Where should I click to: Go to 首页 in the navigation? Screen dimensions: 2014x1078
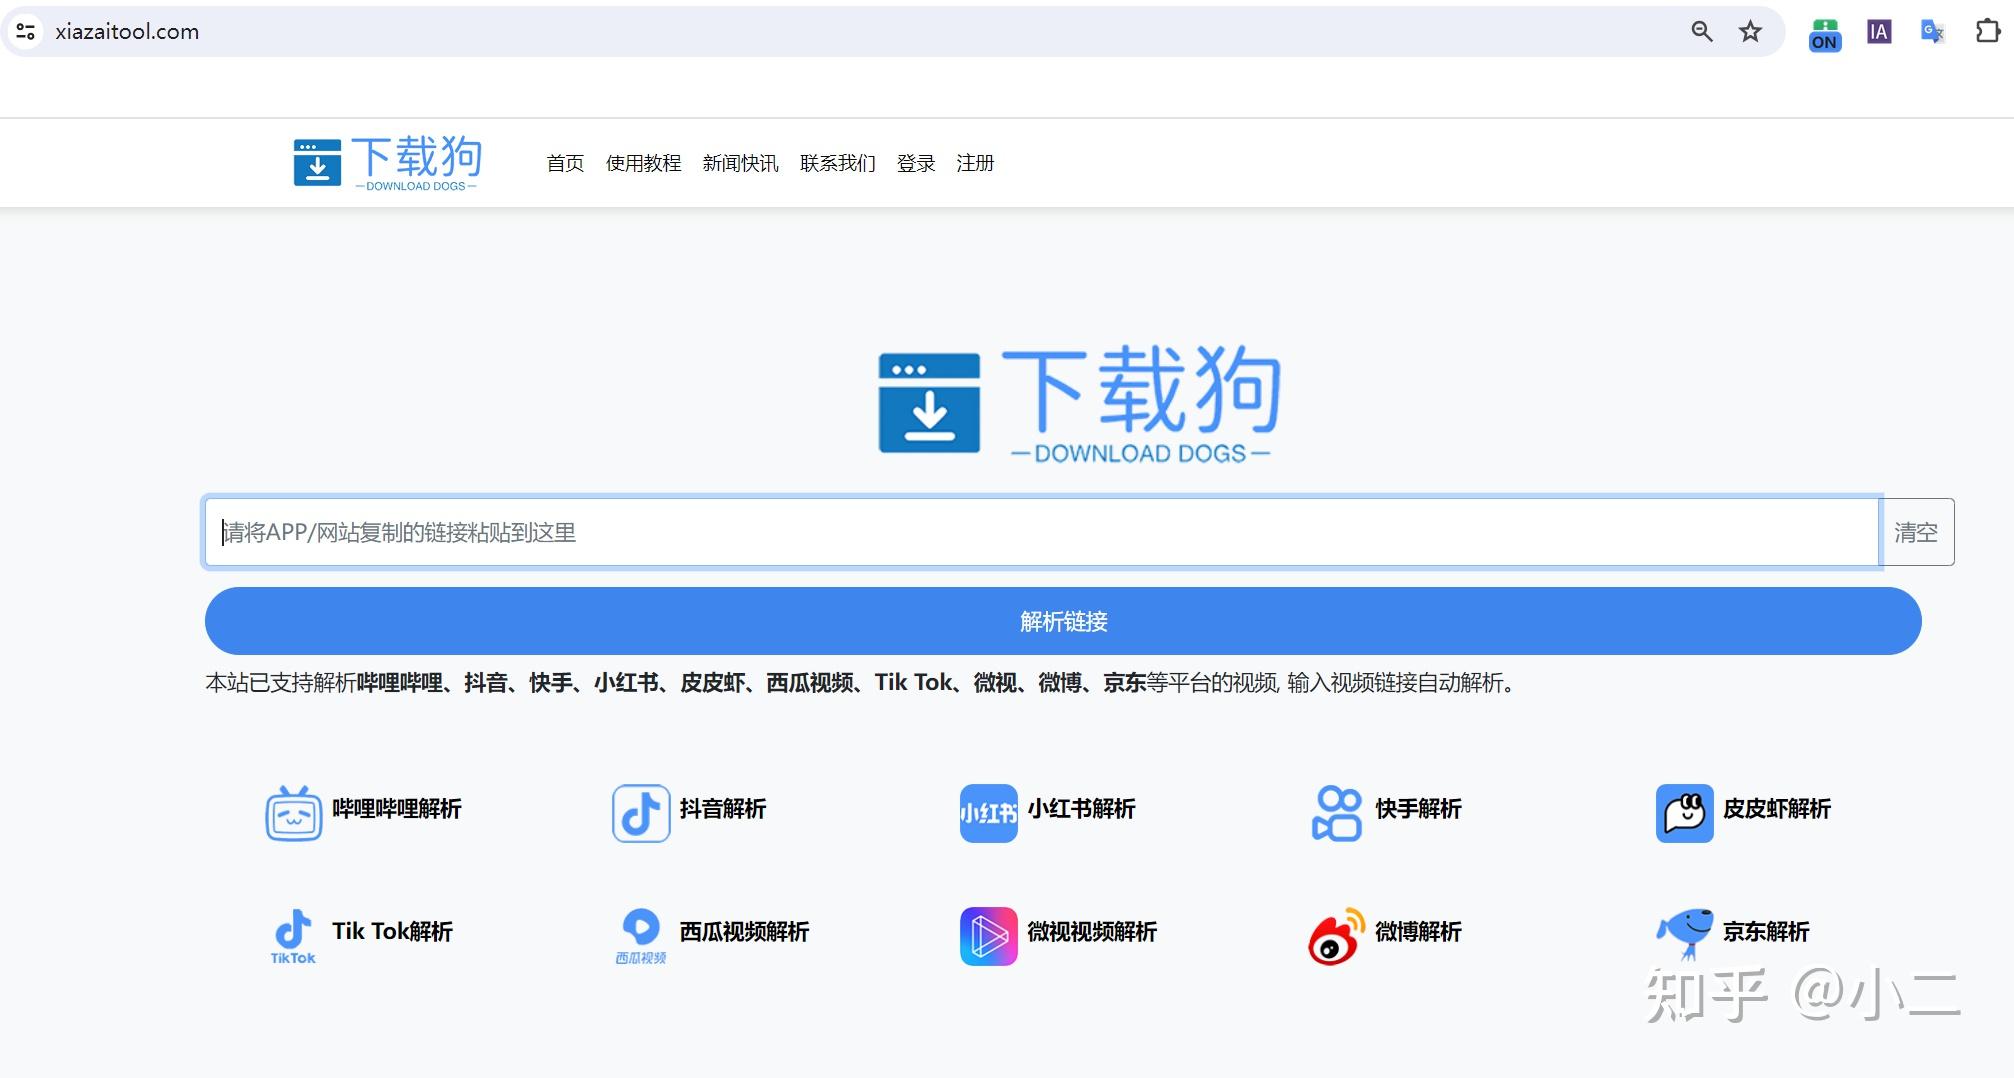(x=565, y=163)
